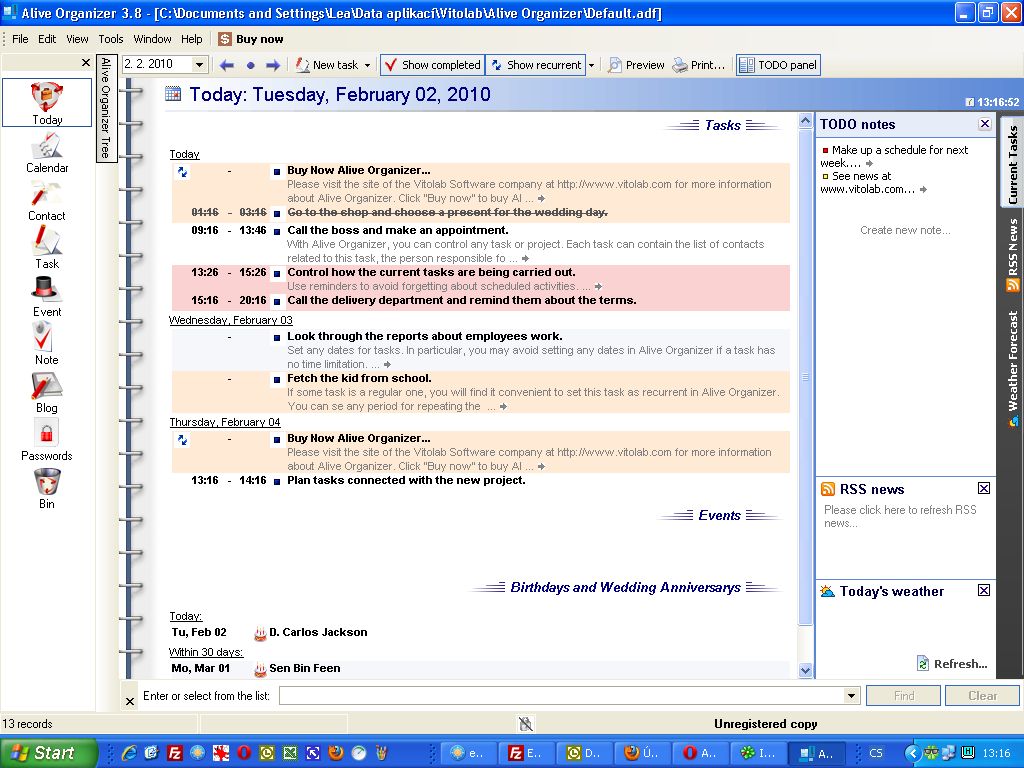Click the calendar icon beside Today heading
This screenshot has width=1024, height=768.
(x=173, y=93)
